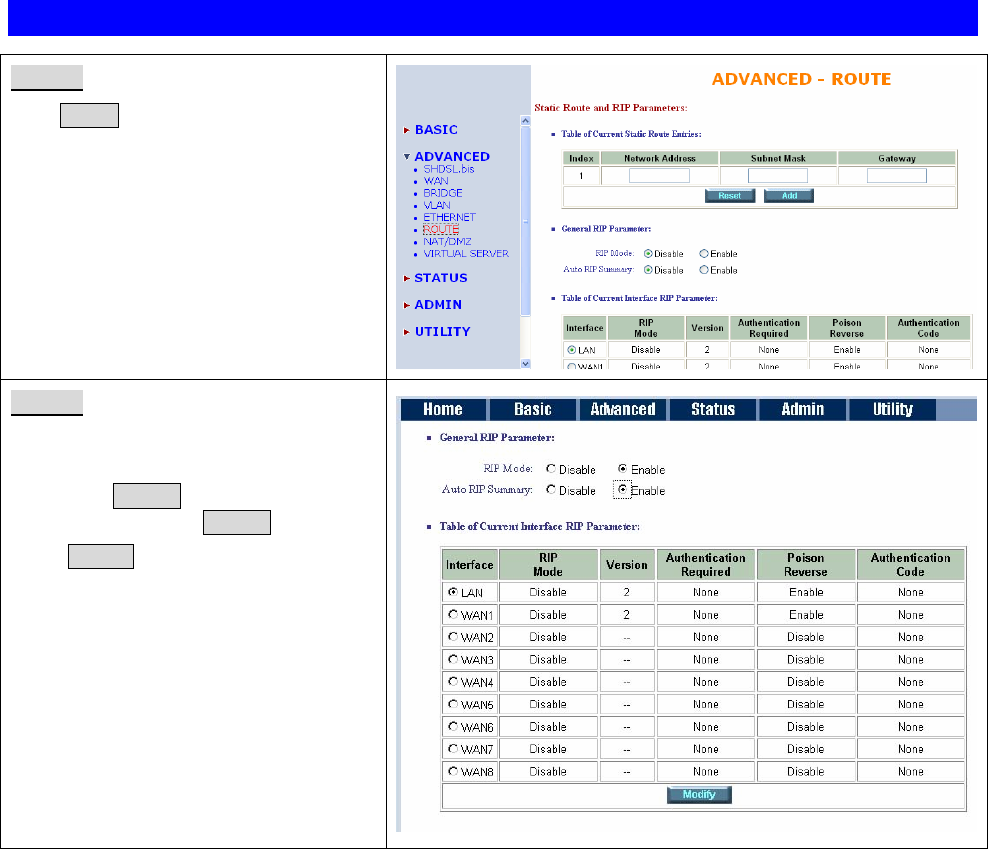Image resolution: width=988 pixels, height=849 pixels.
Task: Click the Network Address input field
Action: tap(659, 176)
